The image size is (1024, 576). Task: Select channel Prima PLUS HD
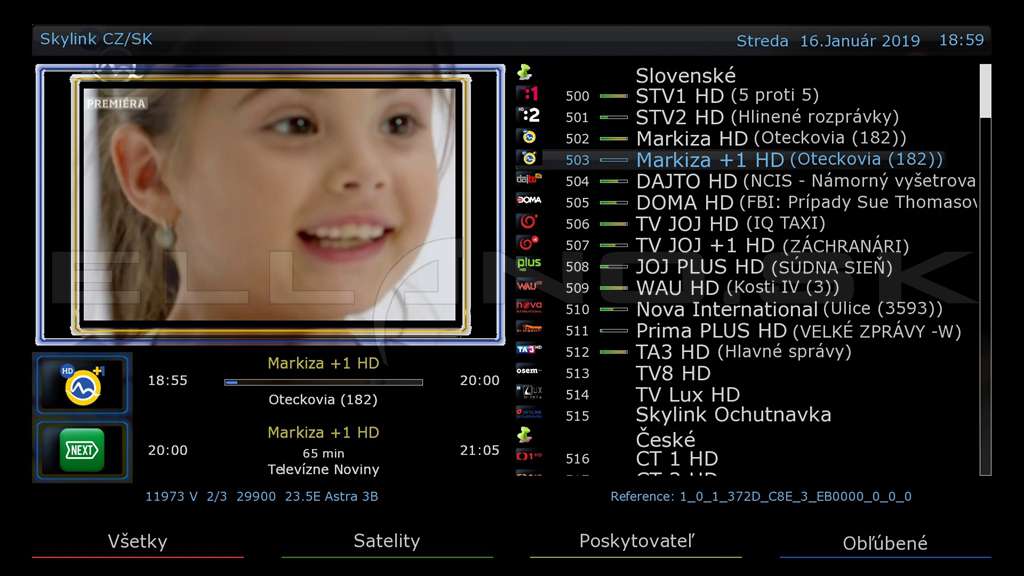coord(746,330)
